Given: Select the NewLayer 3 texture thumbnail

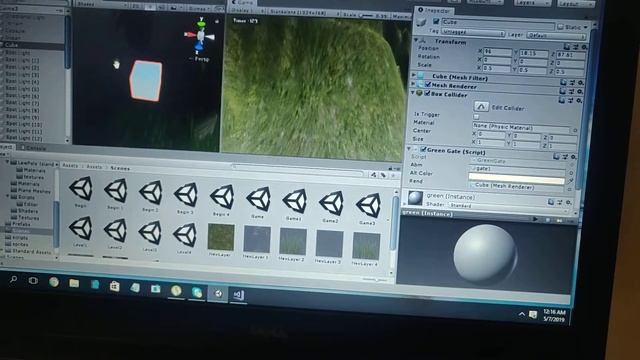Looking at the screenshot, I should 329,244.
